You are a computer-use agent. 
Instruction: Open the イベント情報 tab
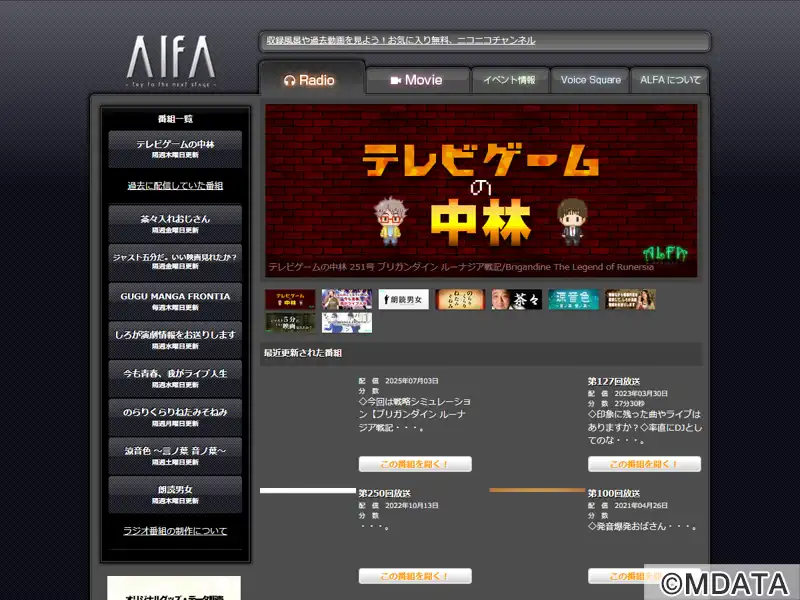(x=510, y=80)
